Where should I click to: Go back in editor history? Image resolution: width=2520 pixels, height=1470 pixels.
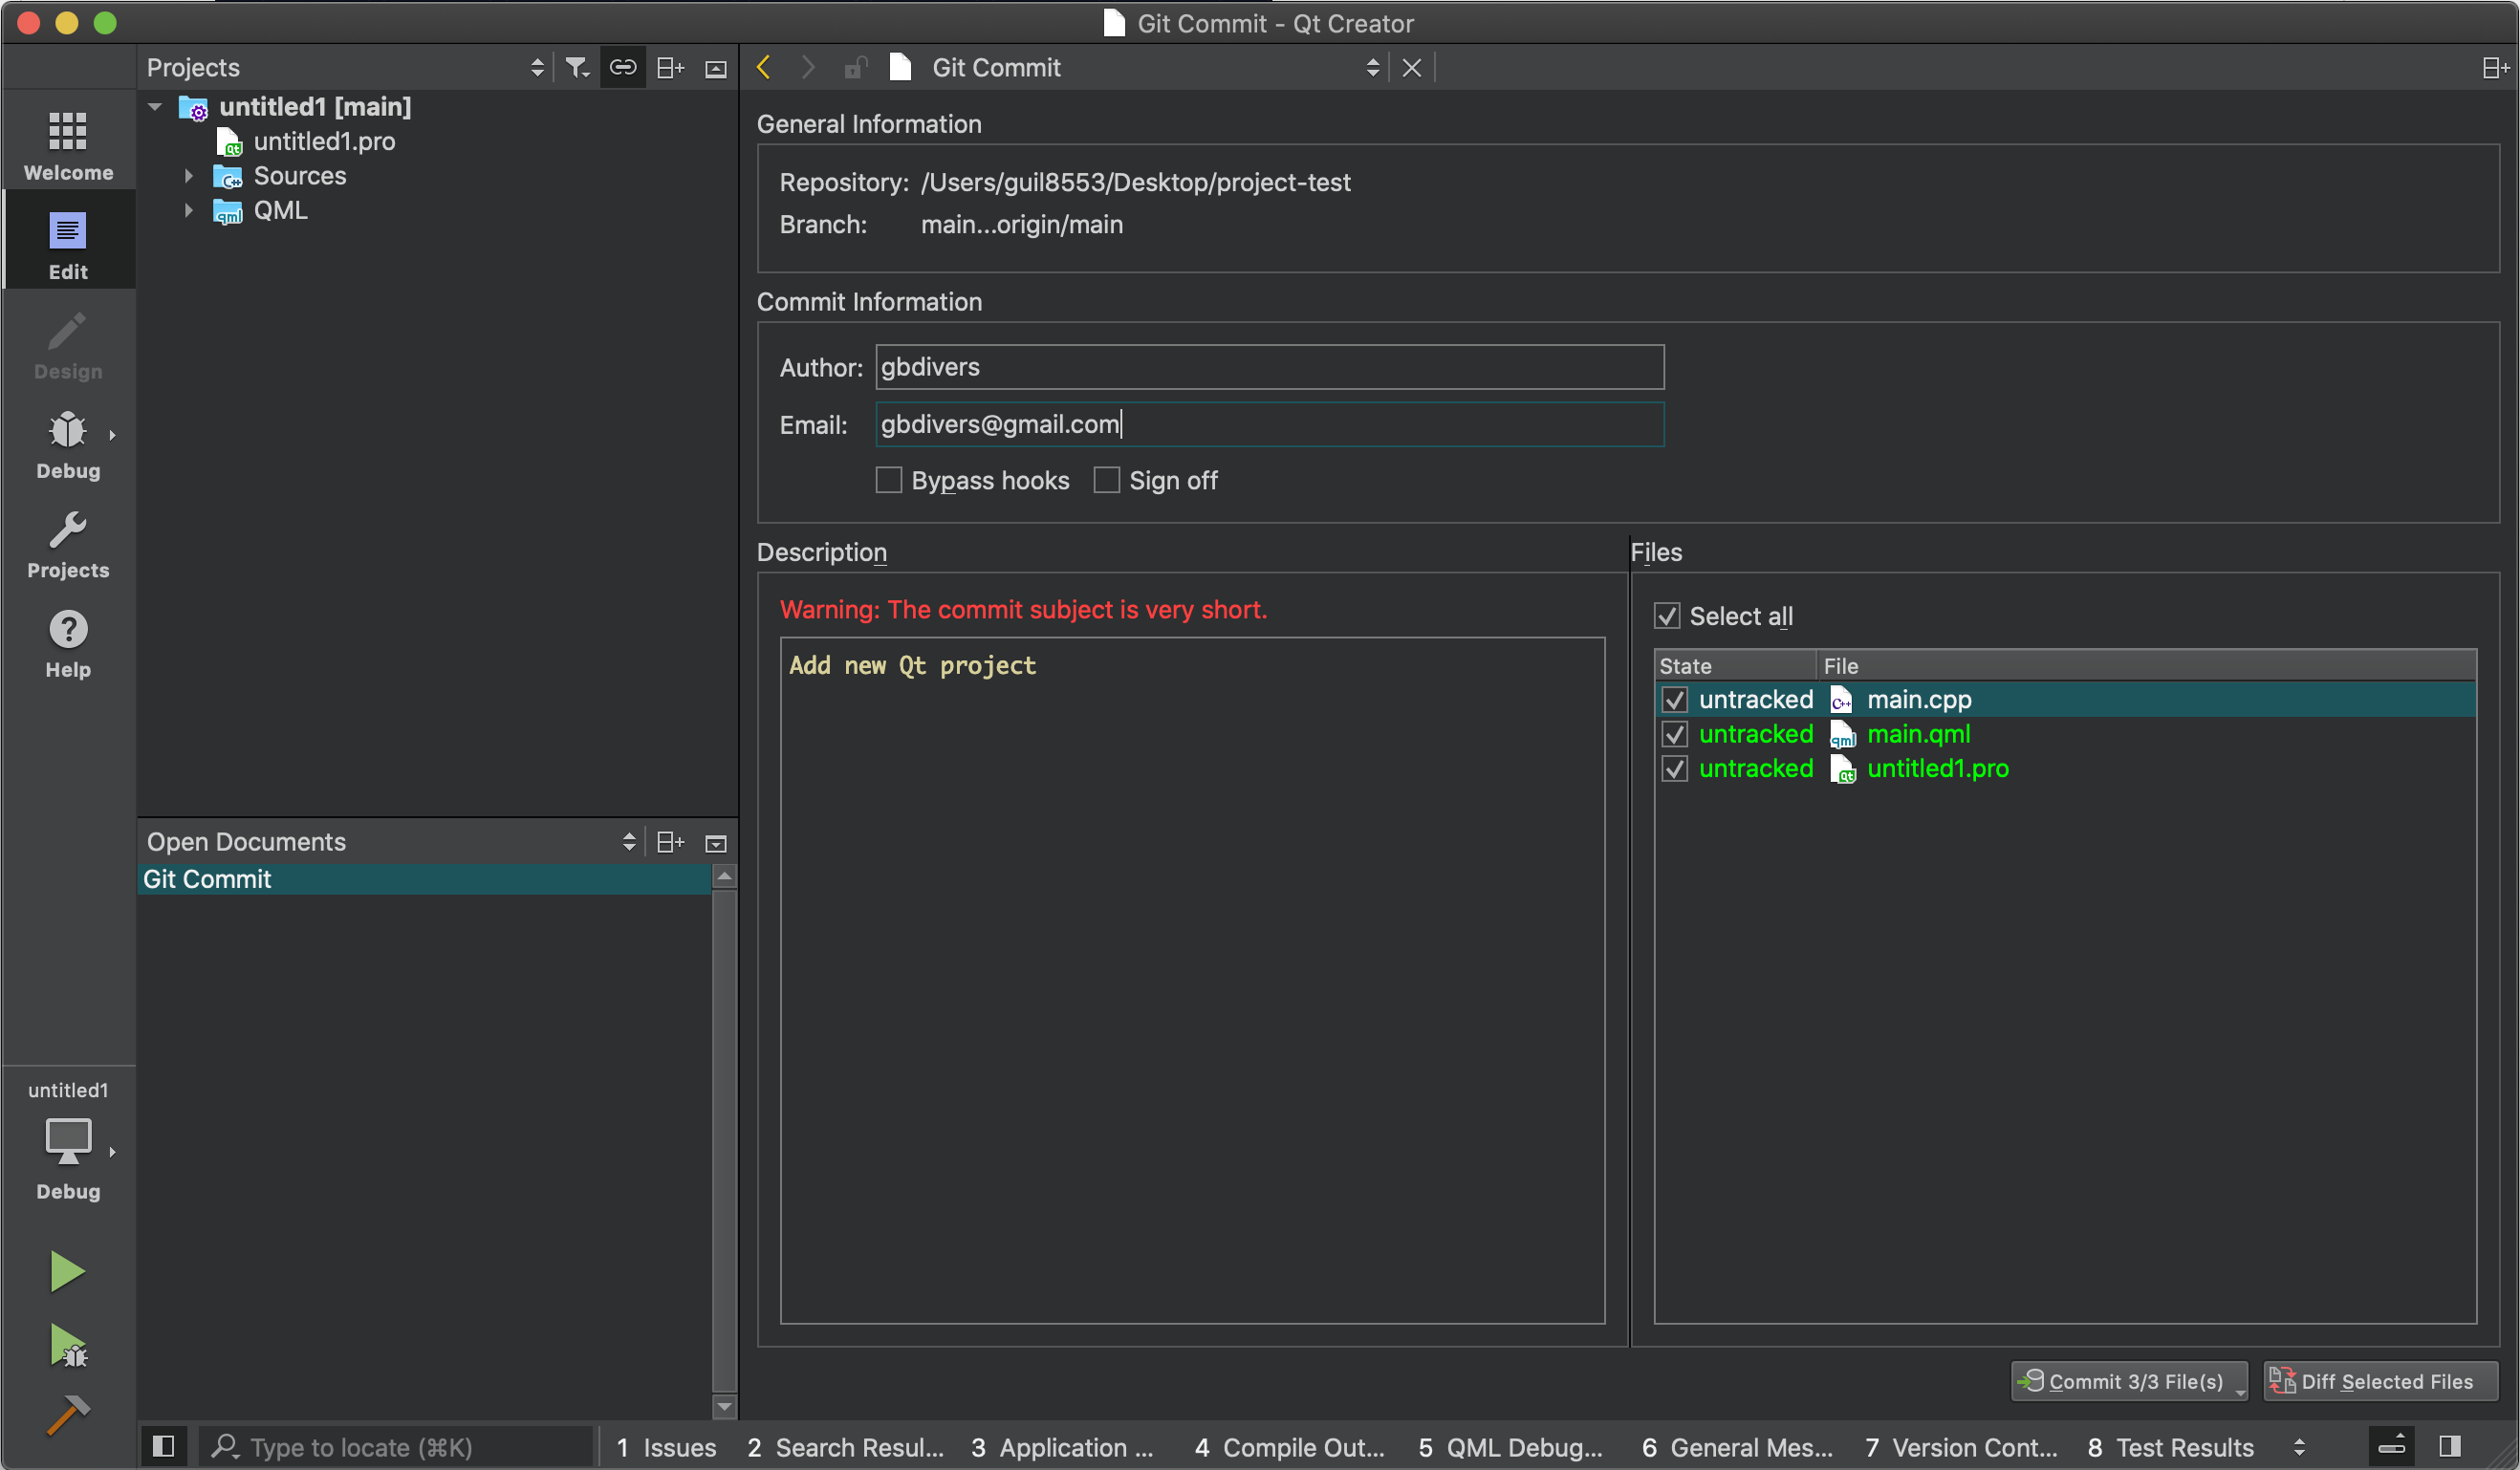pyautogui.click(x=764, y=67)
